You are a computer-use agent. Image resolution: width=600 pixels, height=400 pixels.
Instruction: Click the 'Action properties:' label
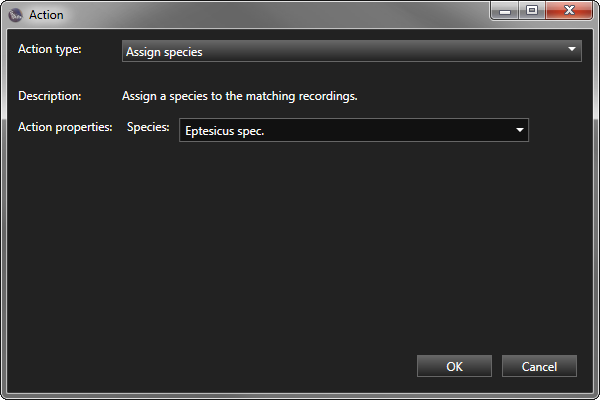pos(65,127)
